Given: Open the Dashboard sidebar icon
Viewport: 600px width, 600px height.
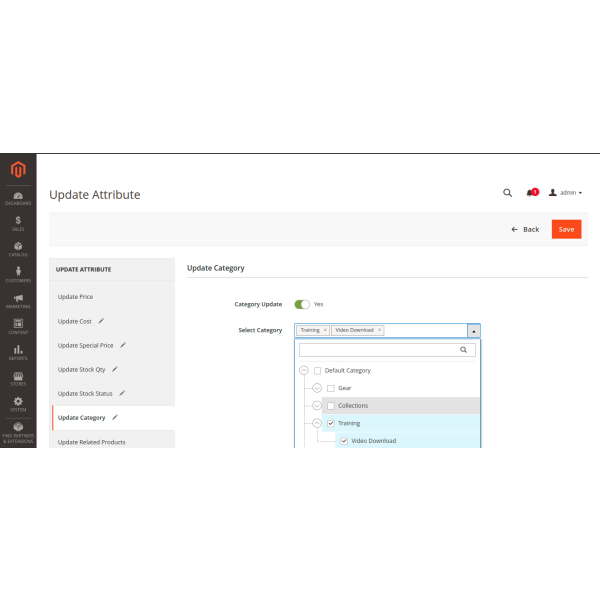Looking at the screenshot, I should 18,197.
